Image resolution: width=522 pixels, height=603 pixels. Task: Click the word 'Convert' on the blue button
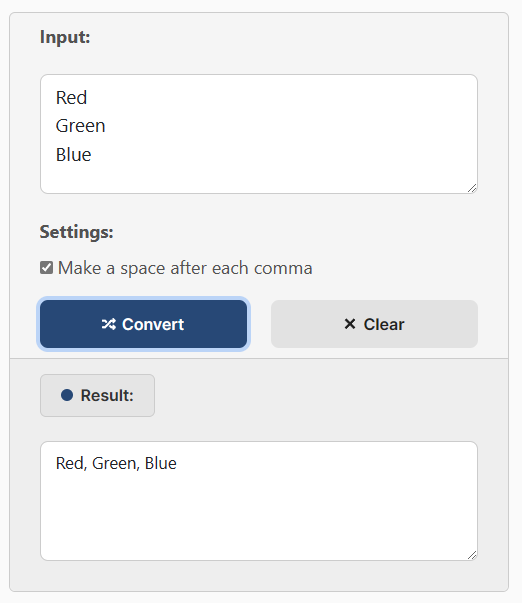click(153, 324)
